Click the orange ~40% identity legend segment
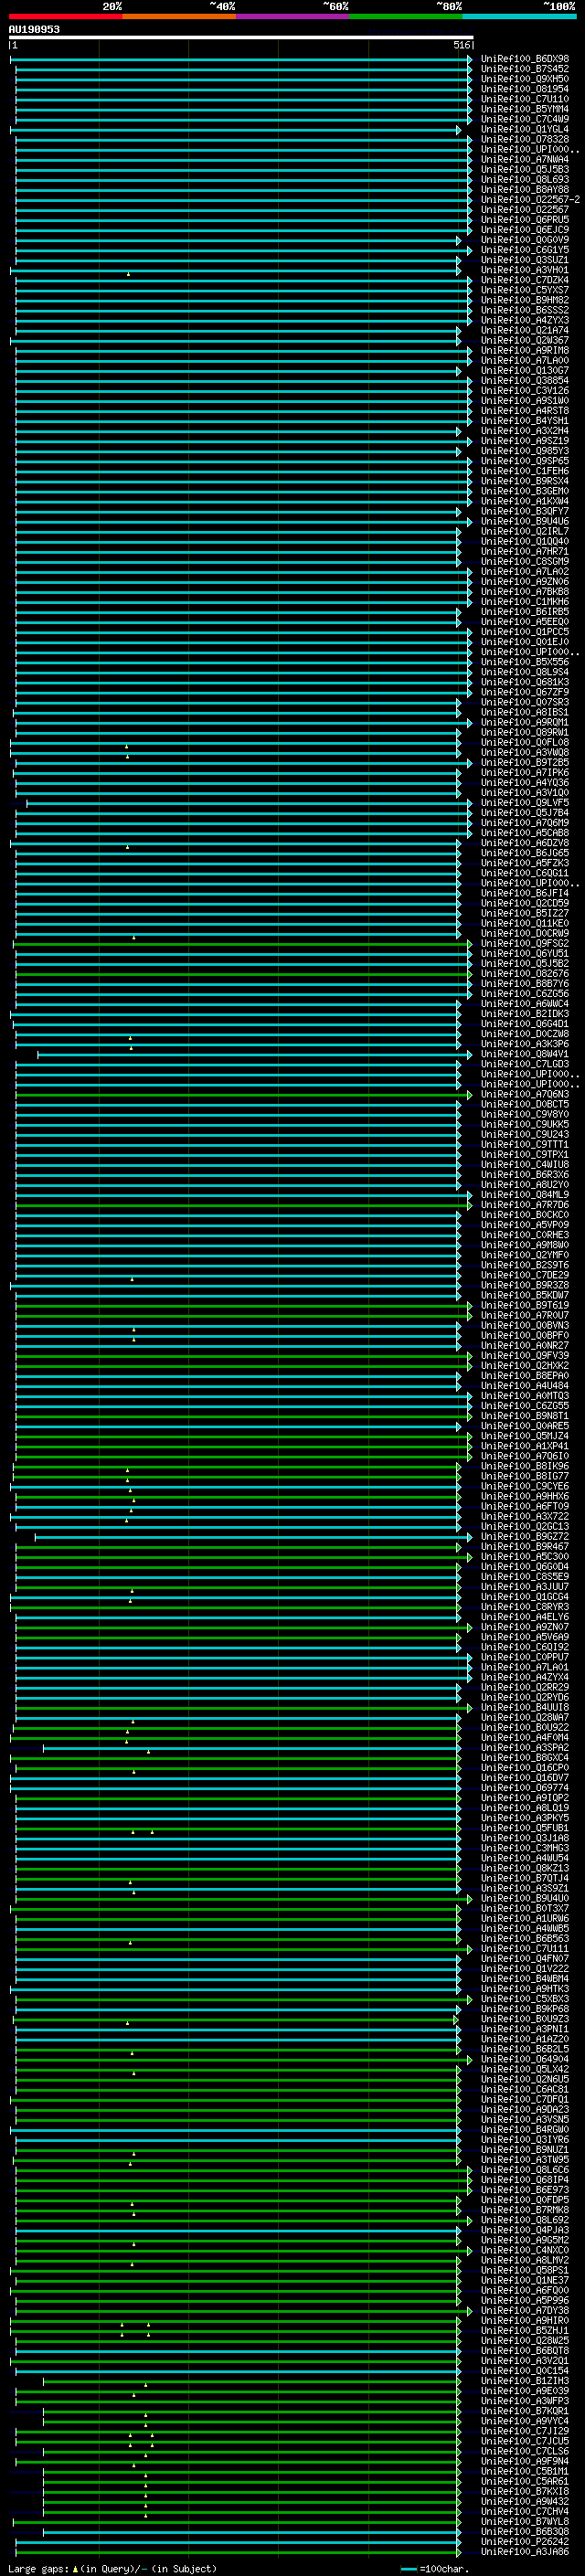 (179, 16)
